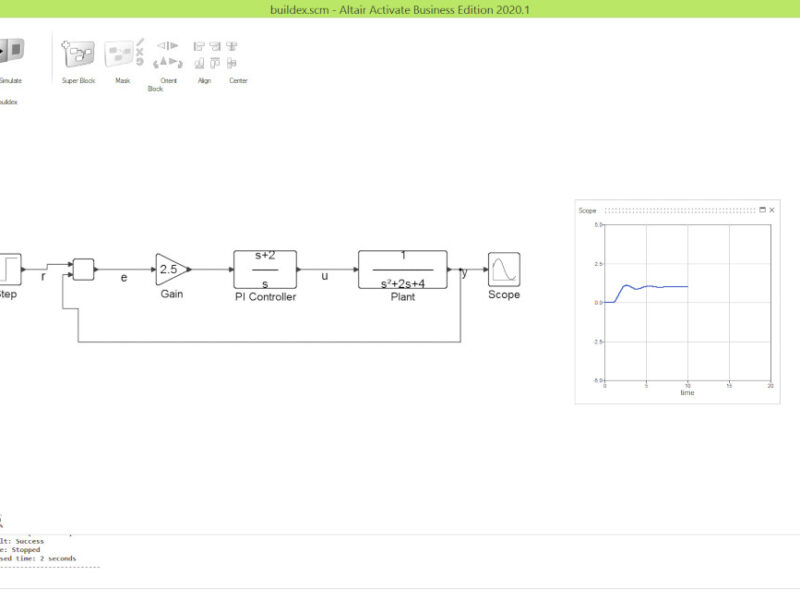The width and height of the screenshot is (800, 600).
Task: Click the align bottom icon
Action: tap(198, 63)
